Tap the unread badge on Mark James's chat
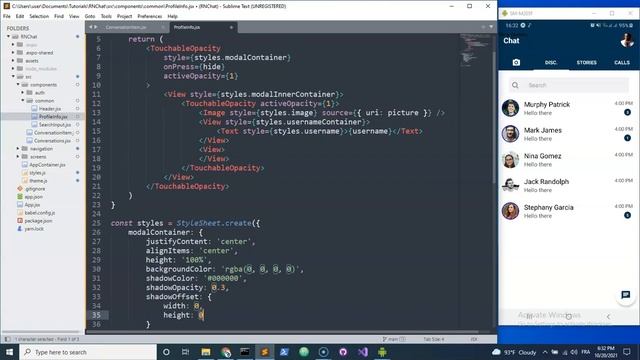This screenshot has width=640, height=360. 627,138
